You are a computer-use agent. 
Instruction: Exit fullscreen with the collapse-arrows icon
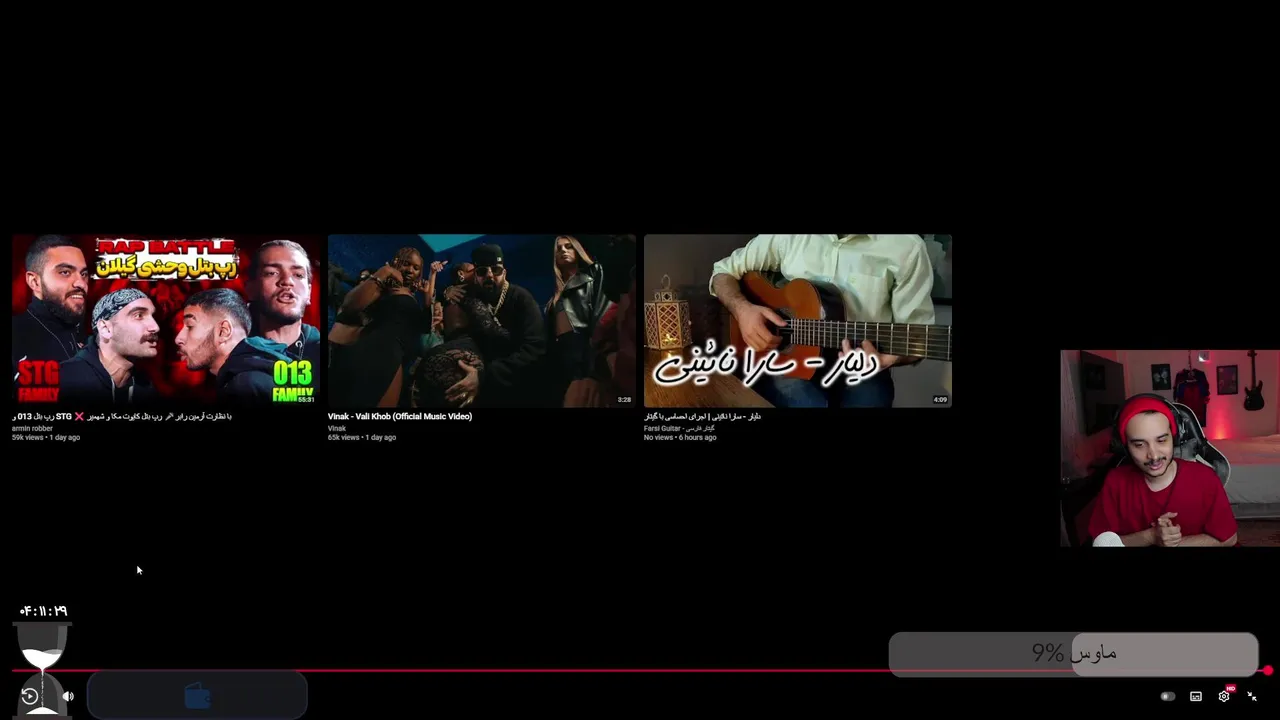pos(1252,696)
